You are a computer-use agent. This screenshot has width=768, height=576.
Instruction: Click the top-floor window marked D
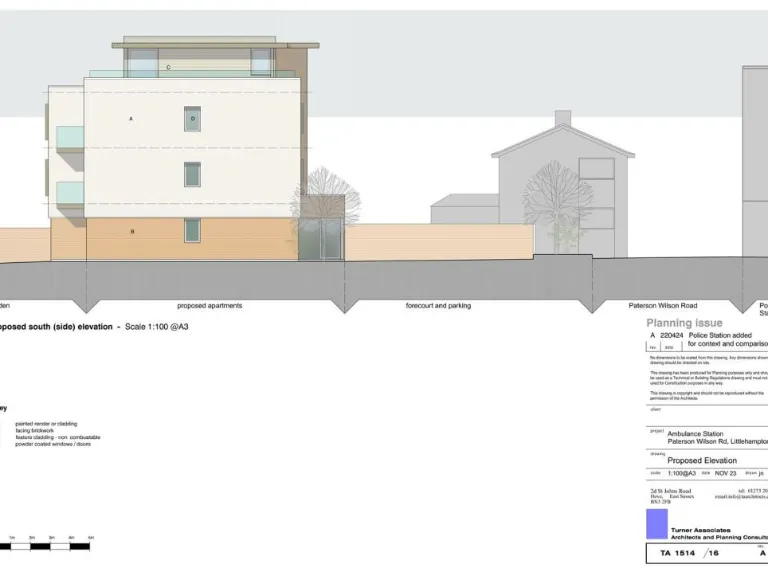click(192, 118)
